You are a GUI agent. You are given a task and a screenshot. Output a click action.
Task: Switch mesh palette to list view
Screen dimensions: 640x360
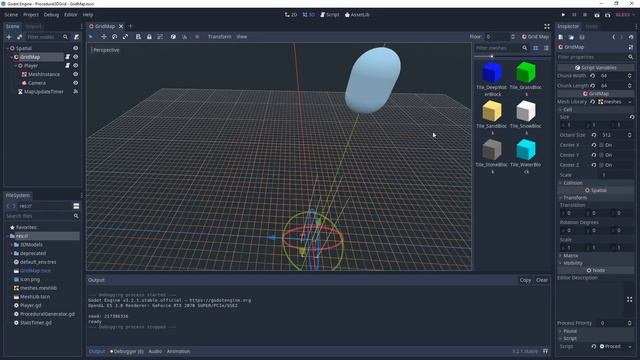[x=546, y=48]
